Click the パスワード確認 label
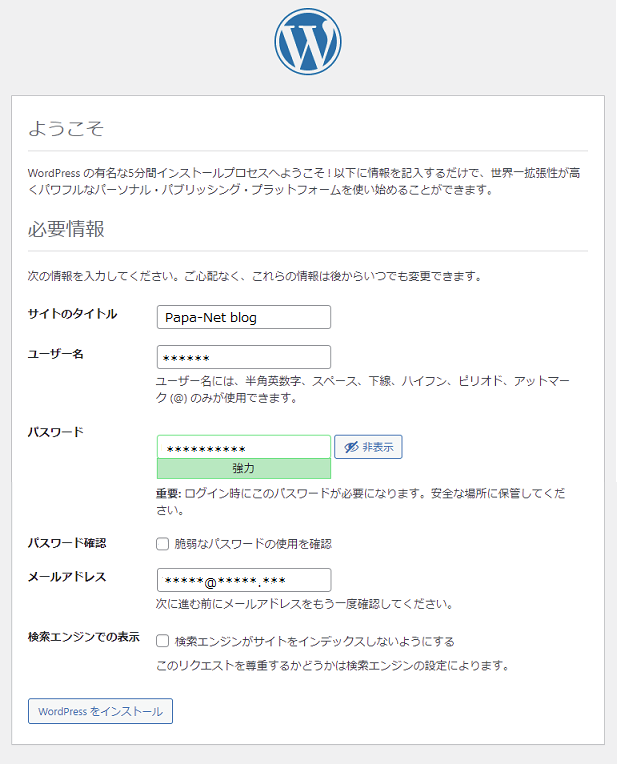The image size is (617, 765). click(67, 543)
